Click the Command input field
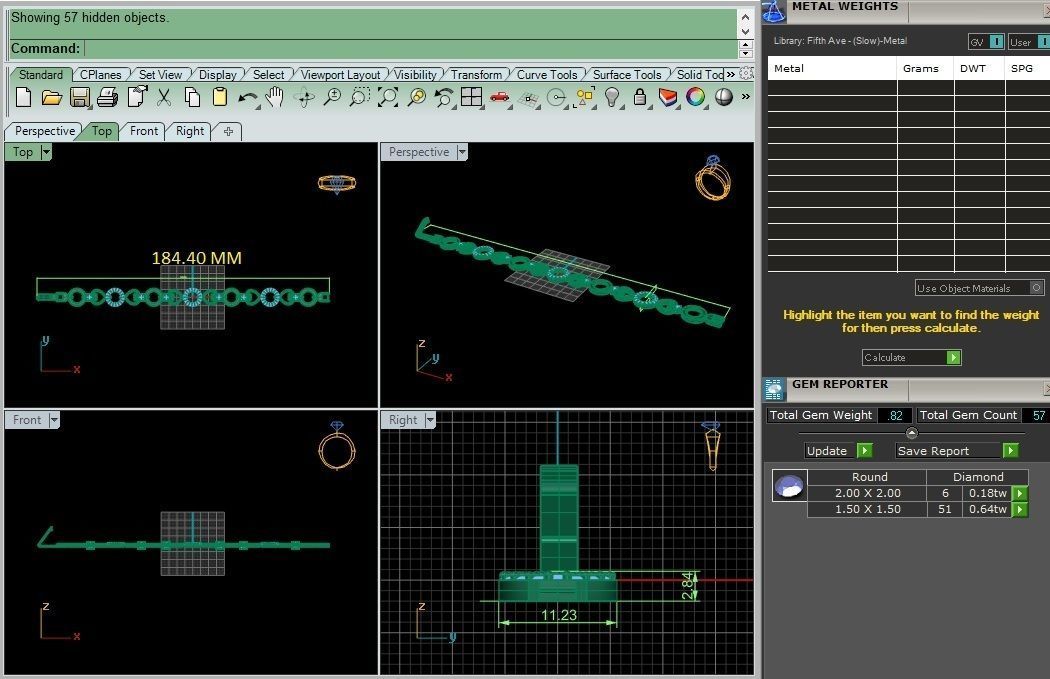Viewport: 1050px width, 679px height. 410,48
